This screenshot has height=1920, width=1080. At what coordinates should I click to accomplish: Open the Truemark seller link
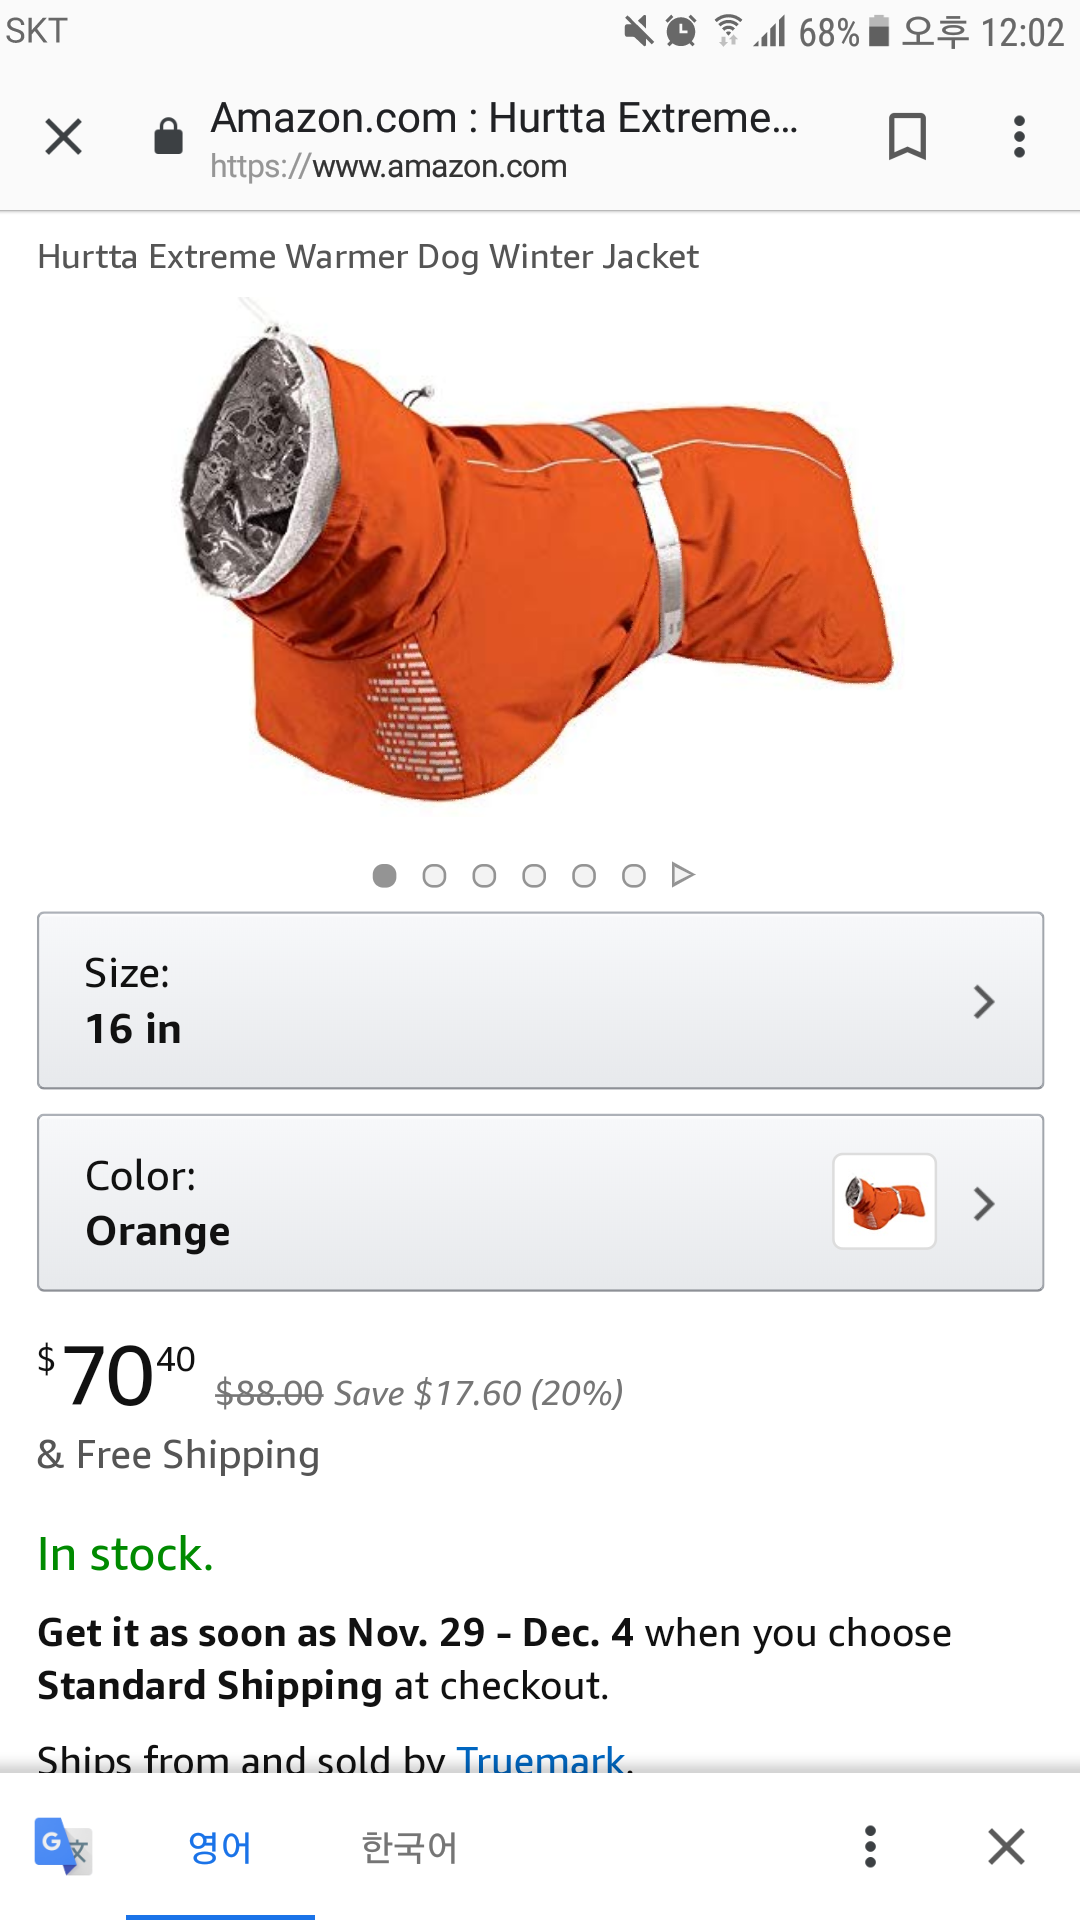pos(540,1759)
